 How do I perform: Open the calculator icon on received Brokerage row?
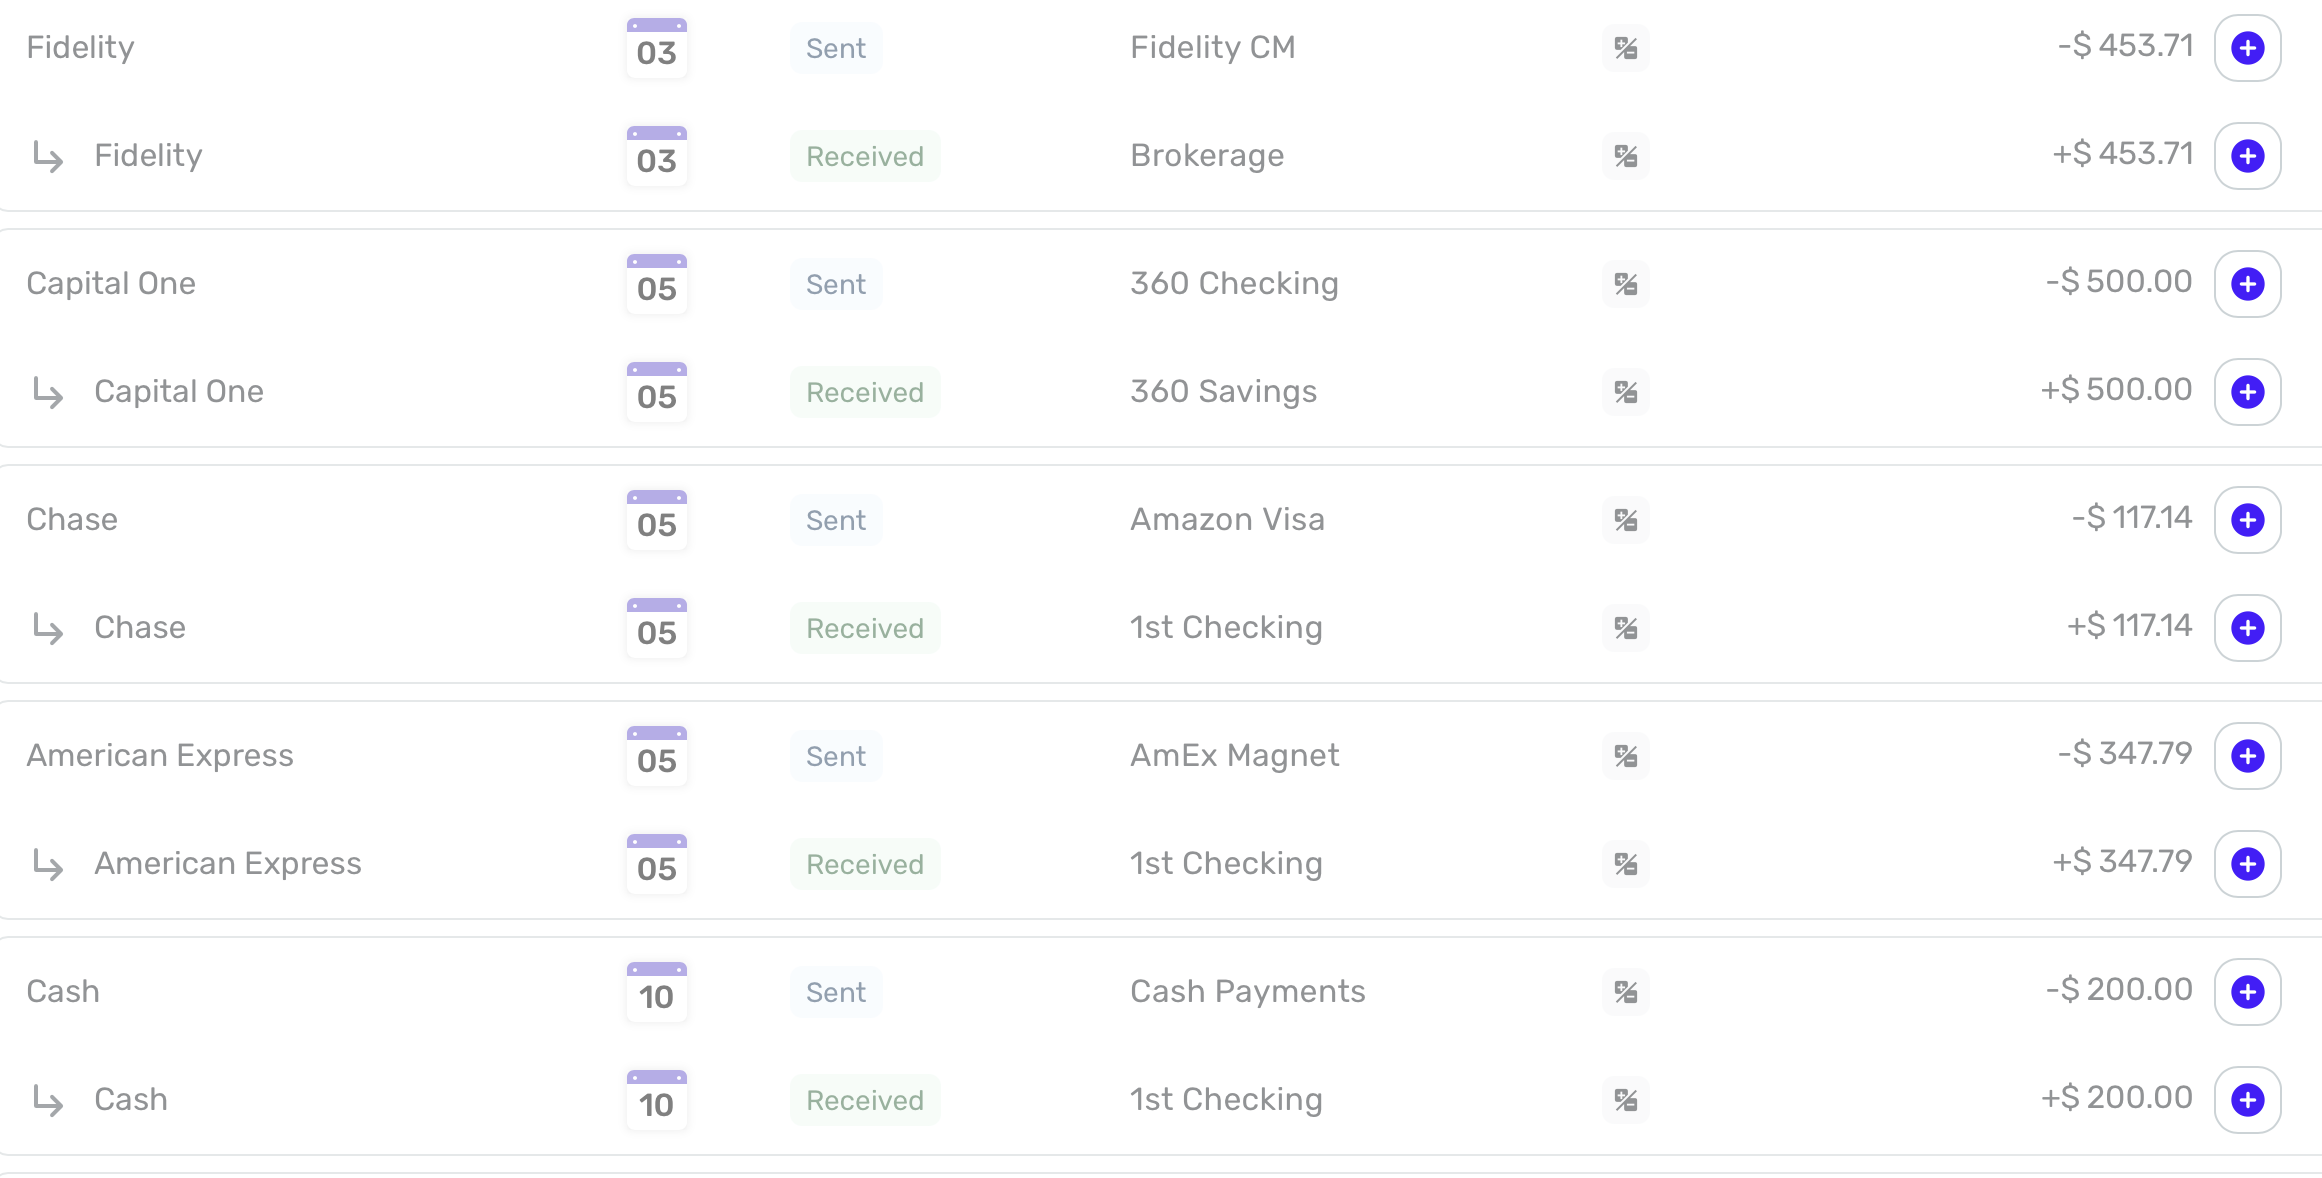(x=1626, y=156)
